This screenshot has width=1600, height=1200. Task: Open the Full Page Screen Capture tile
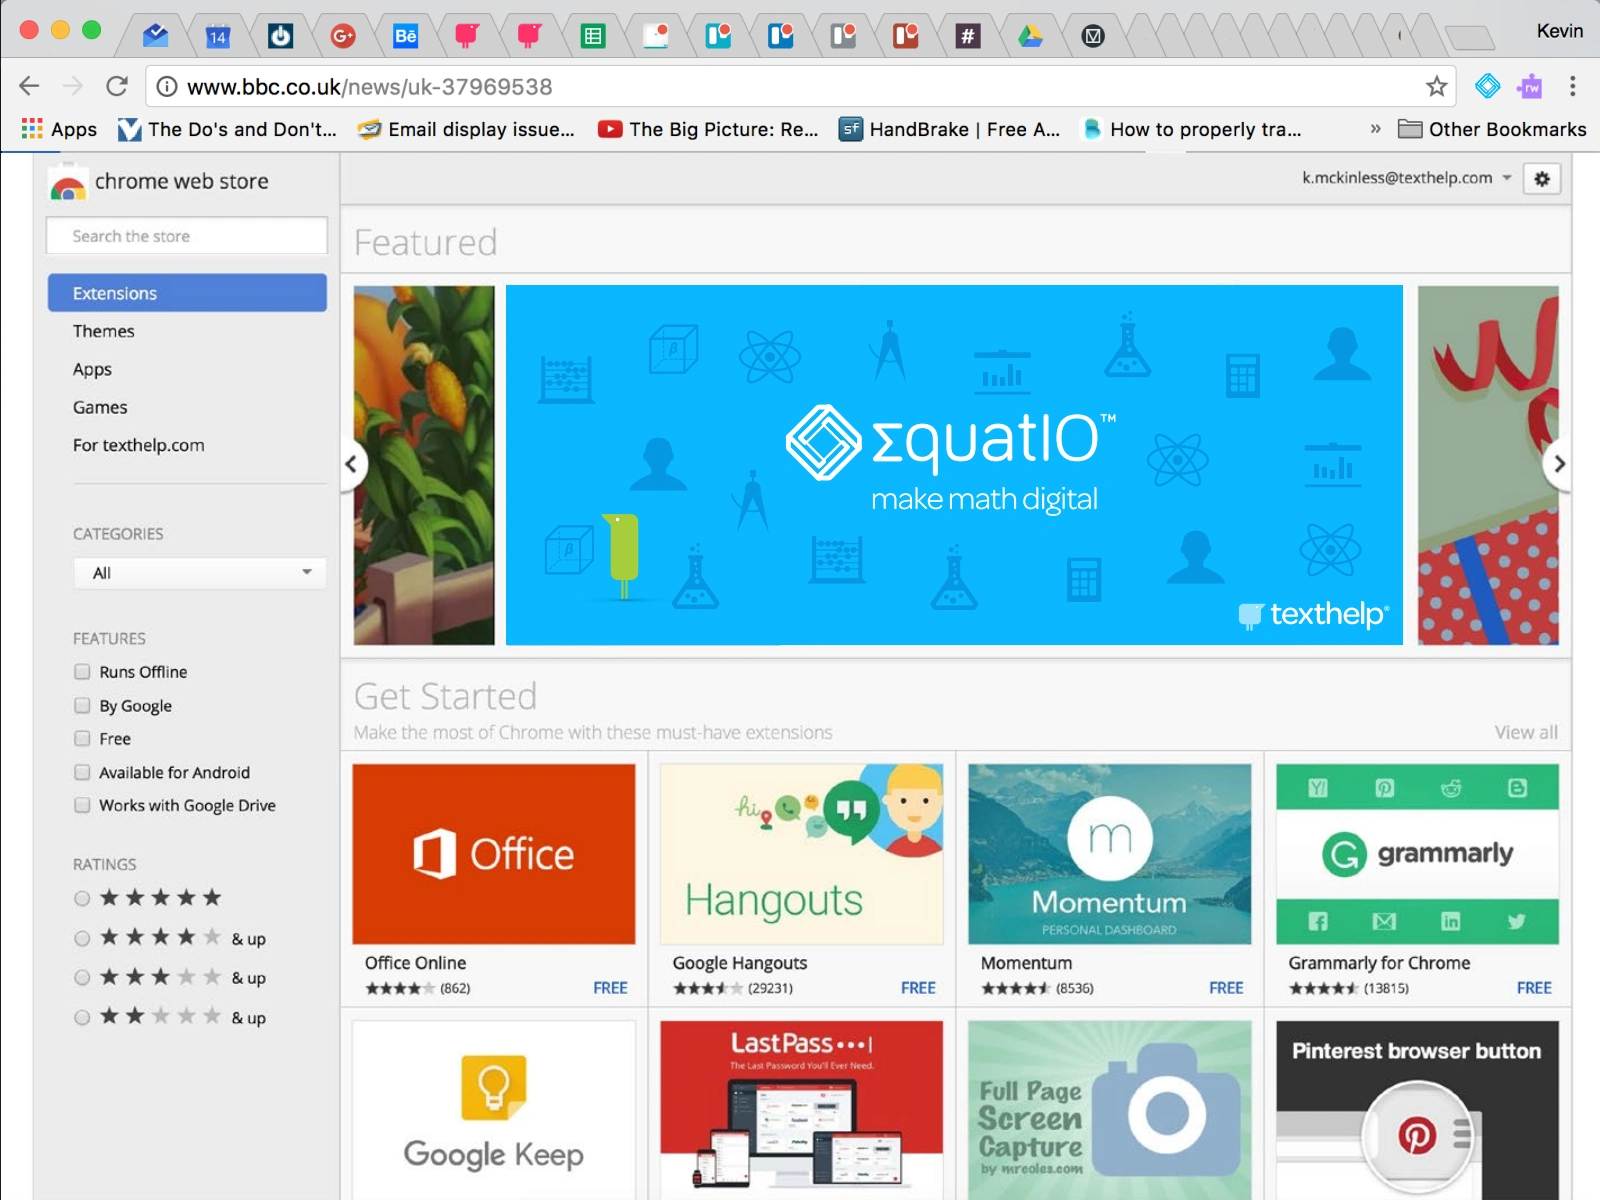point(1110,1110)
